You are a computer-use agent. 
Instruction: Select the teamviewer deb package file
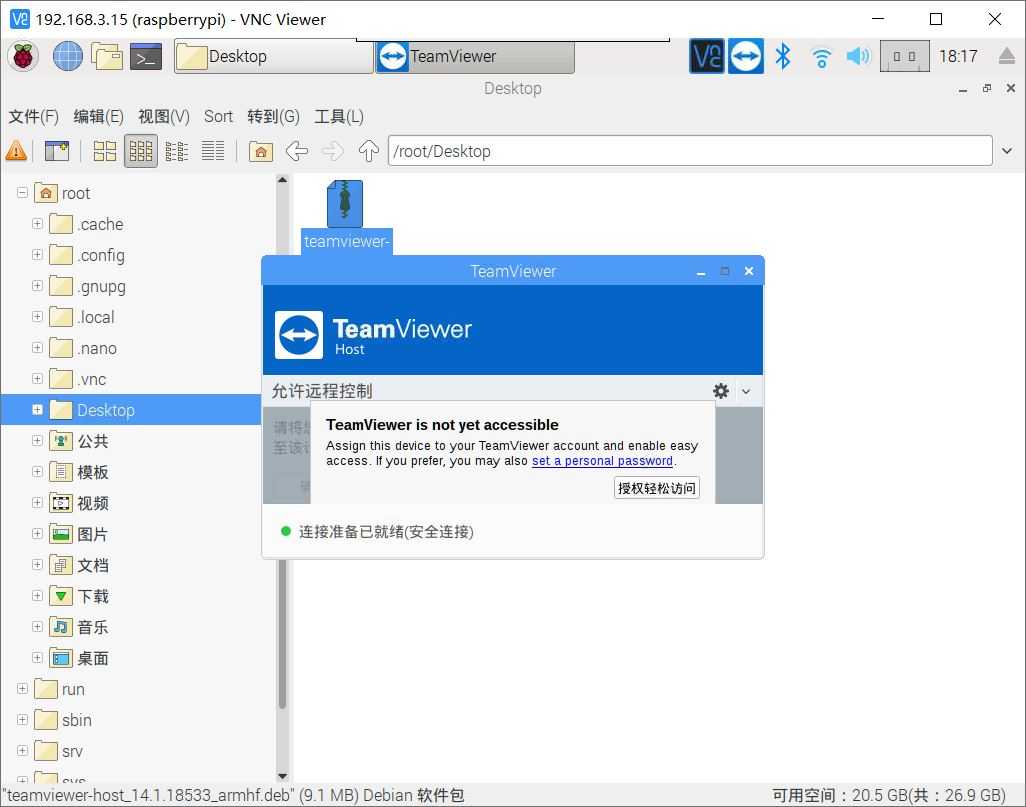(x=346, y=215)
